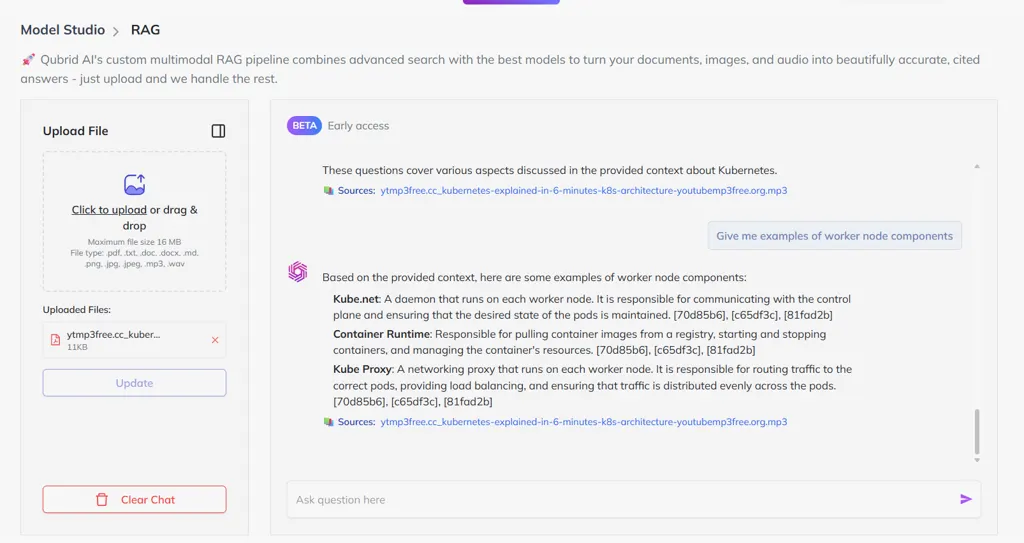Remove the uploaded ytmp3free.cc_kuber file
The width and height of the screenshot is (1024, 543).
click(215, 340)
